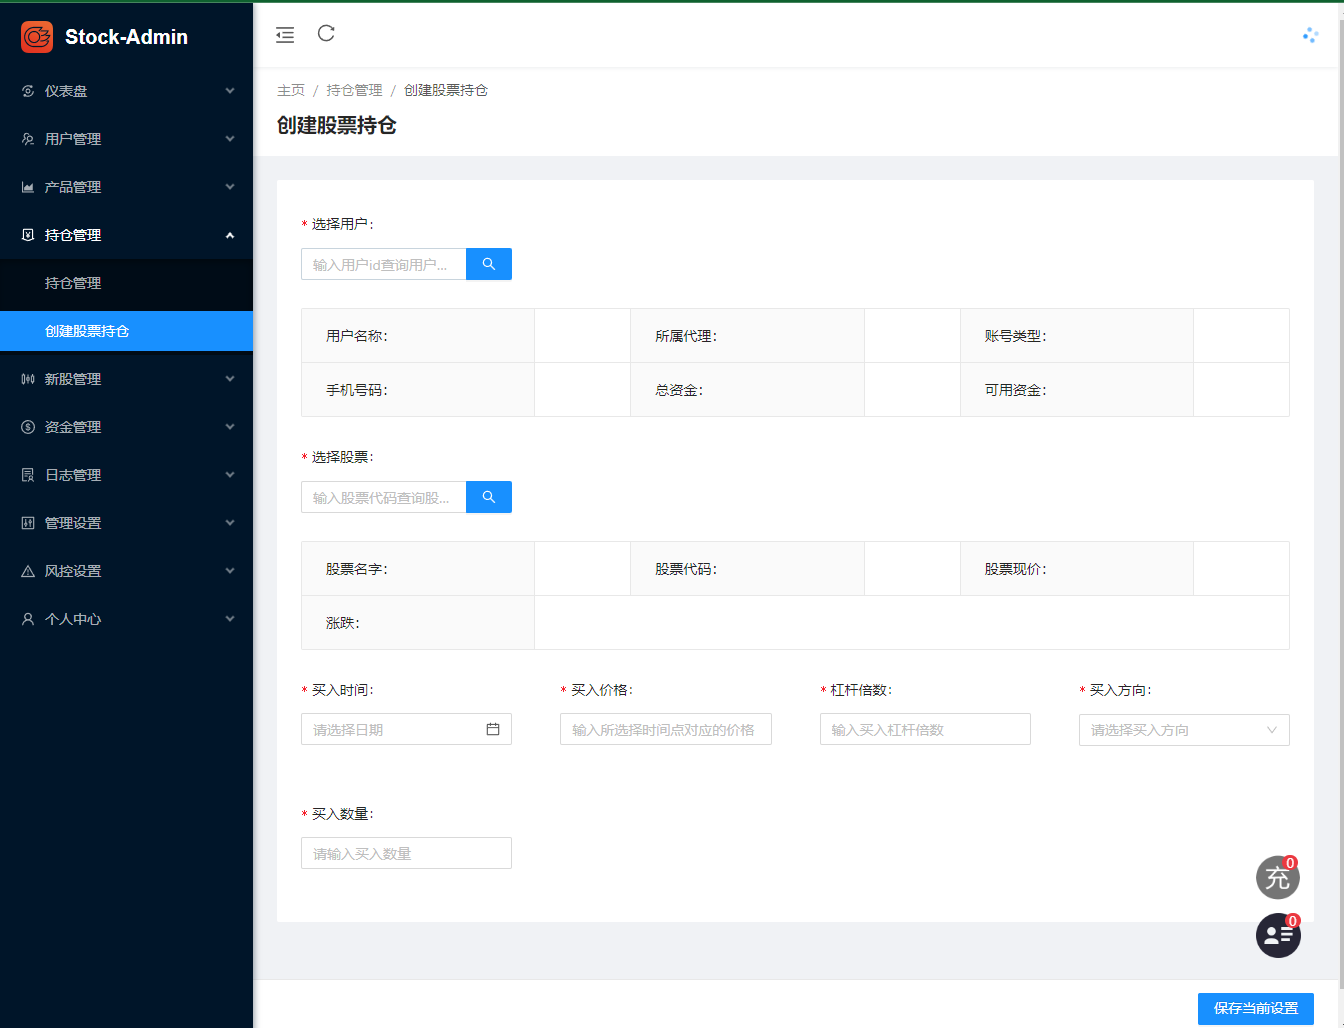Image resolution: width=1344 pixels, height=1028 pixels.
Task: Open the 充 recharge floating icon
Action: pyautogui.click(x=1277, y=877)
